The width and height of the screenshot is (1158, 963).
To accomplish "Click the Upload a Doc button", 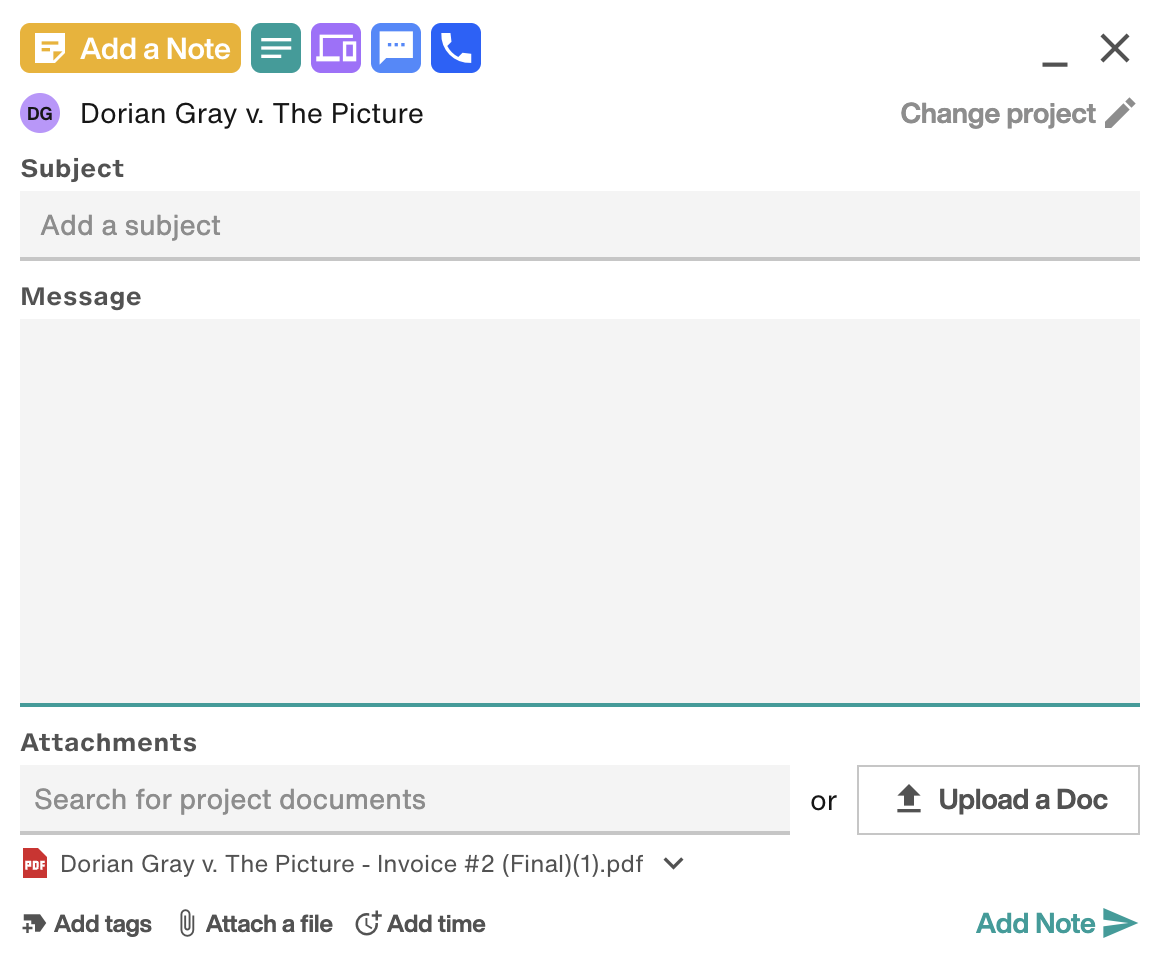I will click(998, 800).
